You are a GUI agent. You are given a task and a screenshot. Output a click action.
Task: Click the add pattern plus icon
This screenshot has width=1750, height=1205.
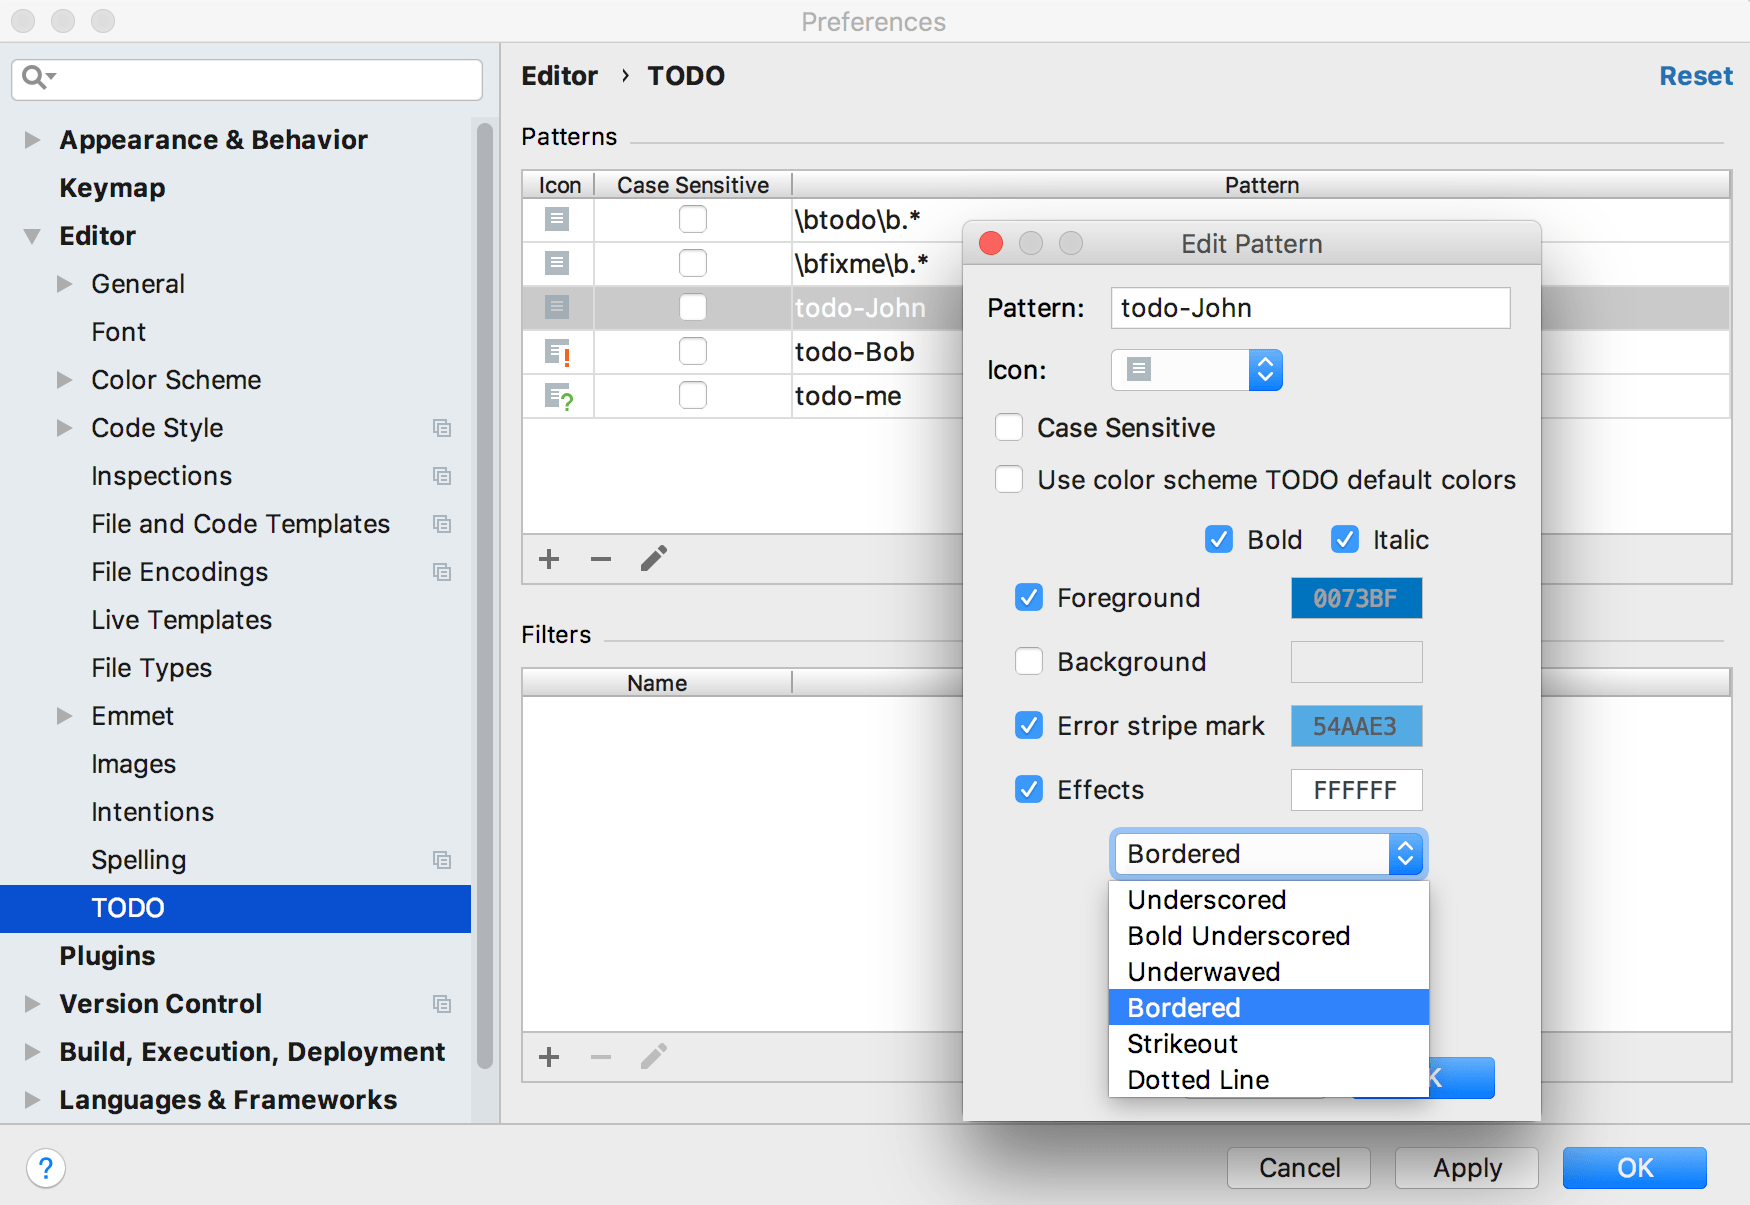(x=549, y=559)
